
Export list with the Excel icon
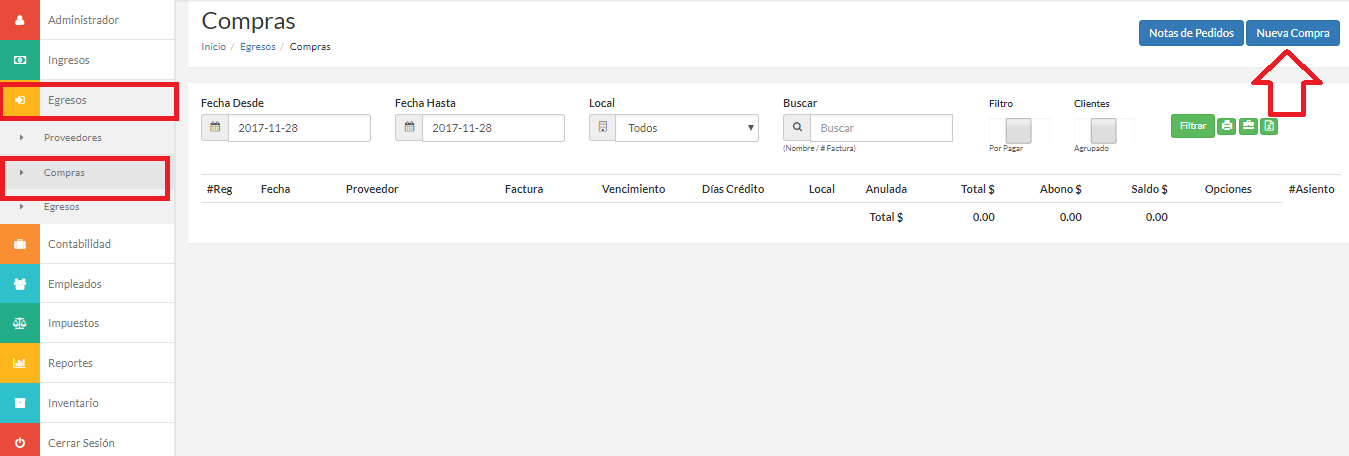1268,126
